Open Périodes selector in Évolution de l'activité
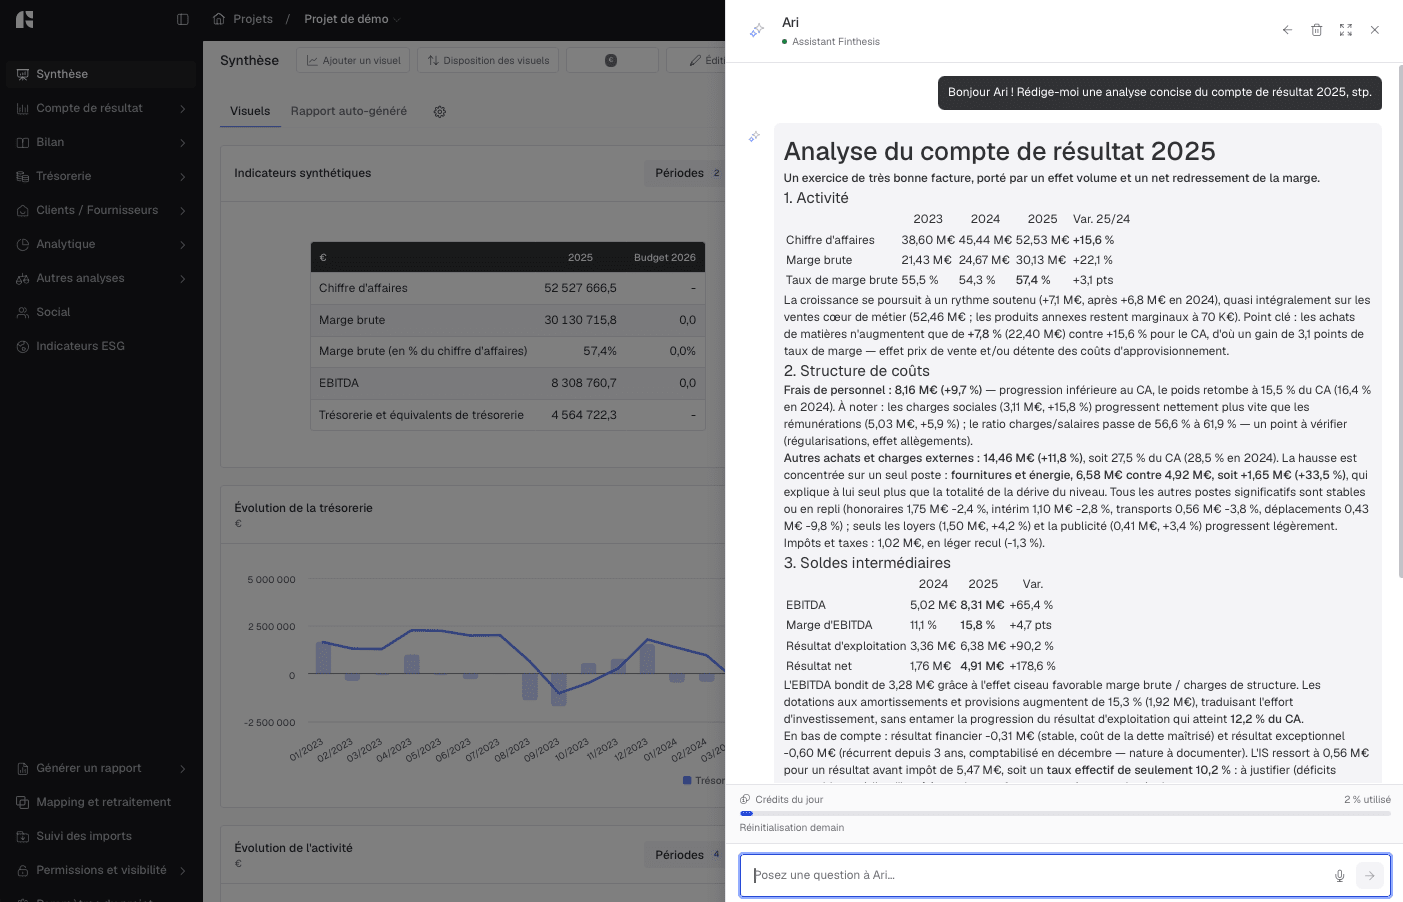The image size is (1403, 902). [686, 855]
